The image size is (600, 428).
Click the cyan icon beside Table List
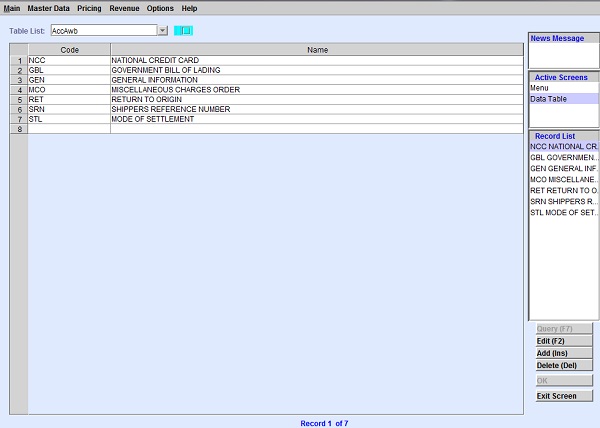tap(183, 31)
